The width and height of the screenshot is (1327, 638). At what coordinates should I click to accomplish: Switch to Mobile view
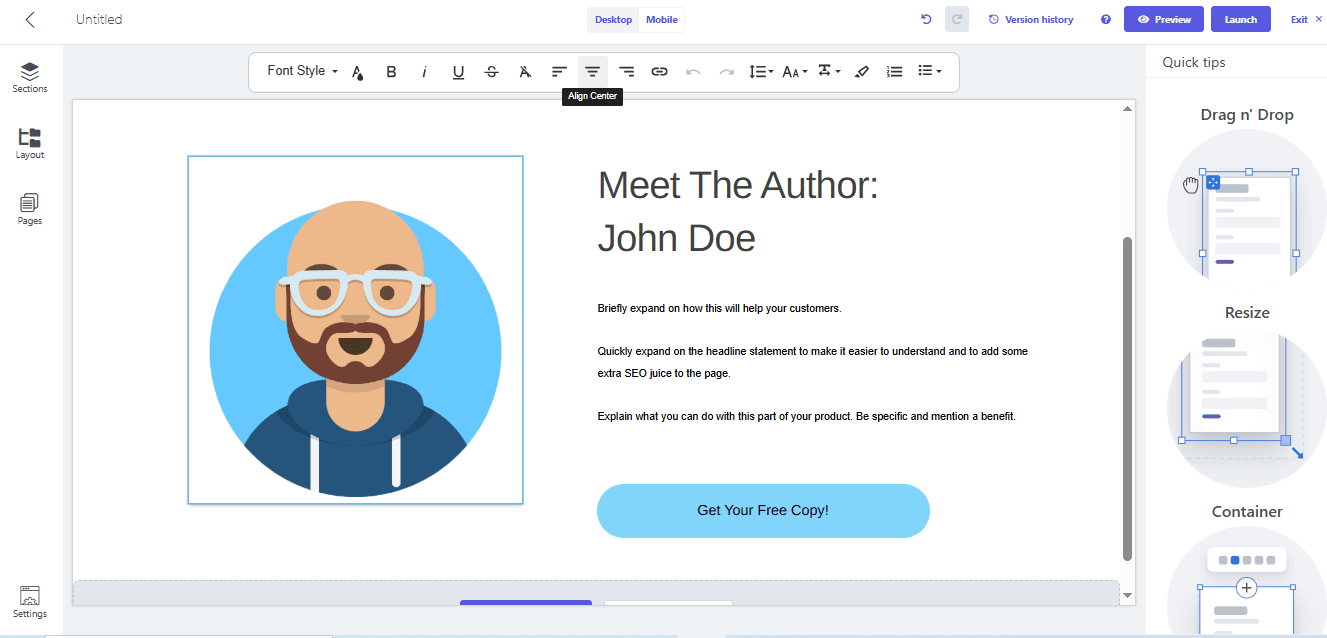(x=661, y=19)
